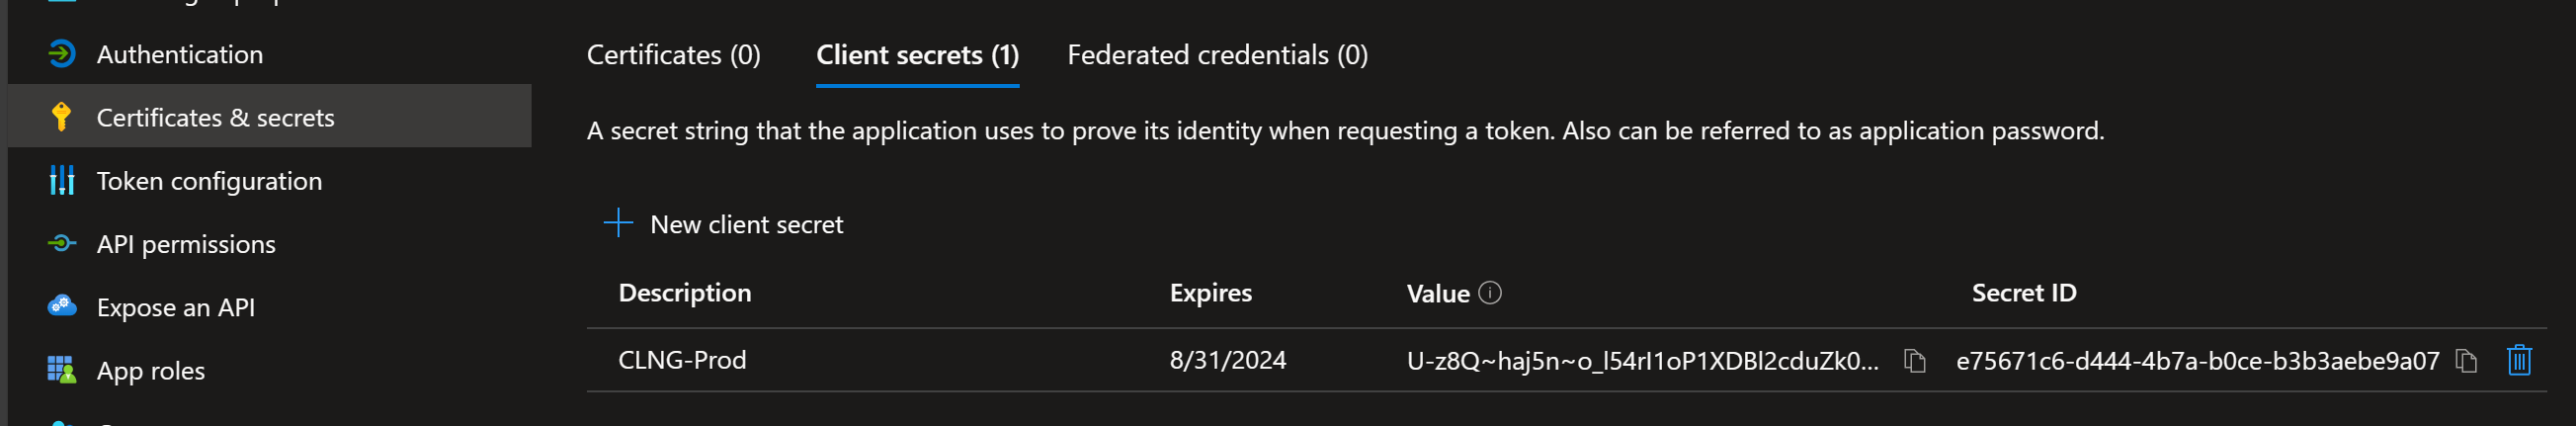
Task: Delete the CLNG-Prod client secret
Action: pos(2518,360)
